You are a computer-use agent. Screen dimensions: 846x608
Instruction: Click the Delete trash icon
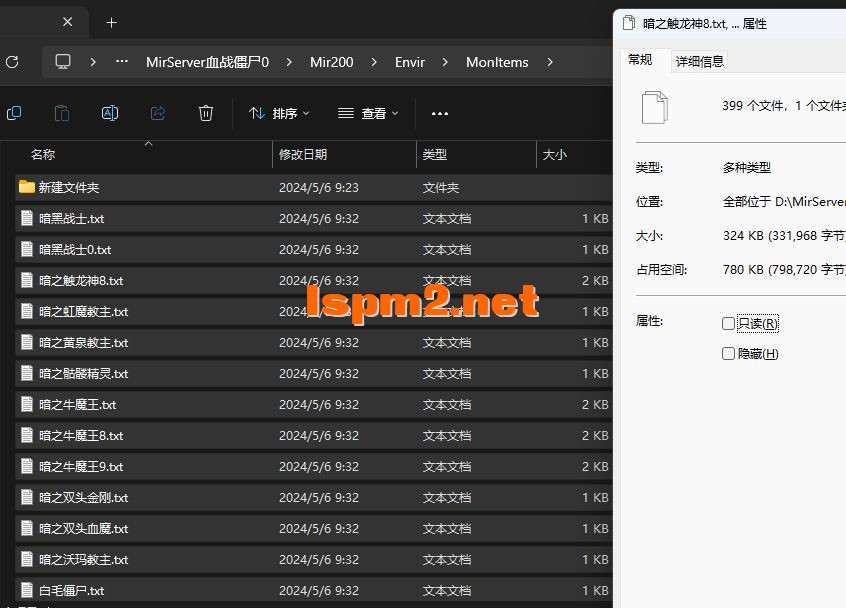point(206,113)
